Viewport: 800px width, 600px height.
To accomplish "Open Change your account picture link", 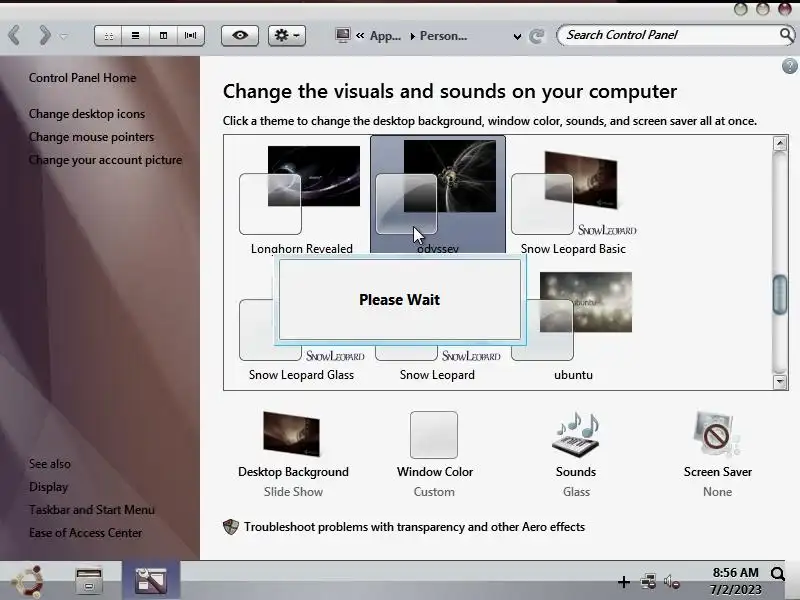I will tap(105, 160).
